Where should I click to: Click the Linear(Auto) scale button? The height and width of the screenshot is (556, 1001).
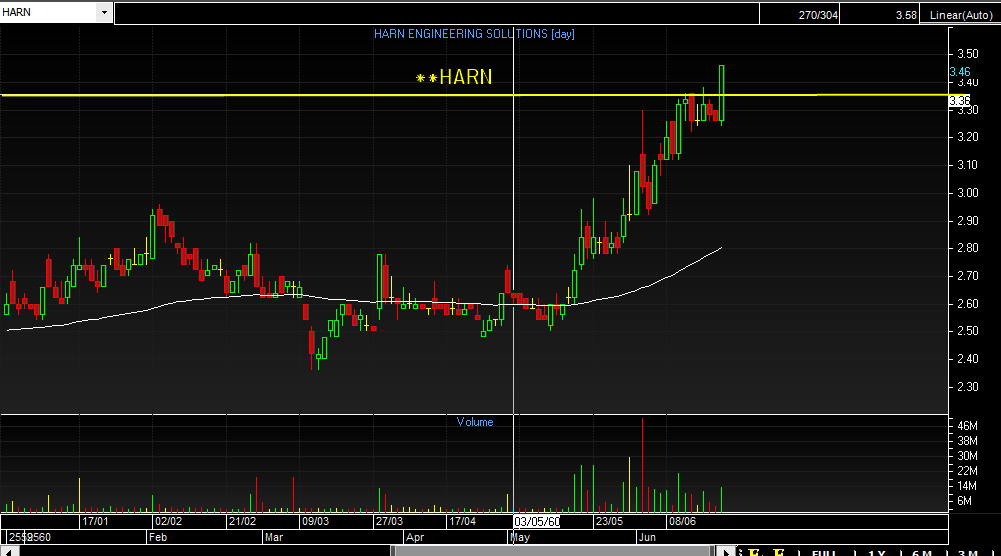960,15
